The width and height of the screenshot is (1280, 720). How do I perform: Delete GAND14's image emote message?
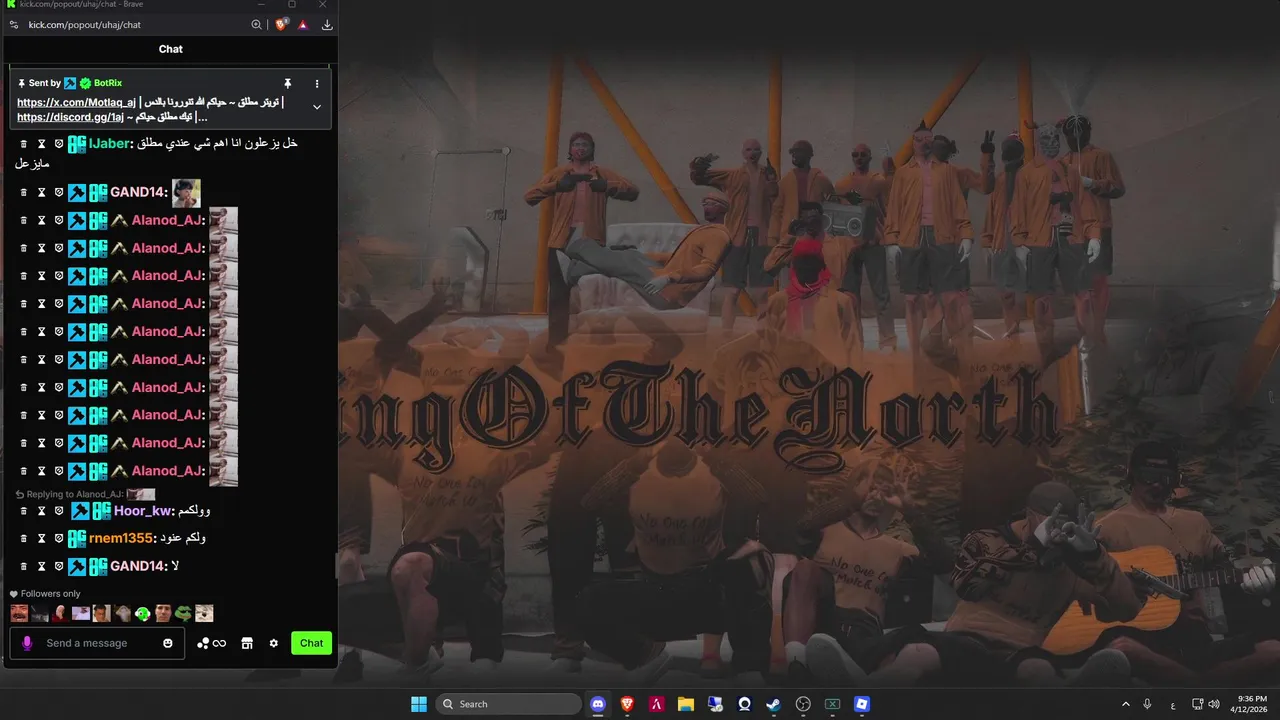coord(24,192)
